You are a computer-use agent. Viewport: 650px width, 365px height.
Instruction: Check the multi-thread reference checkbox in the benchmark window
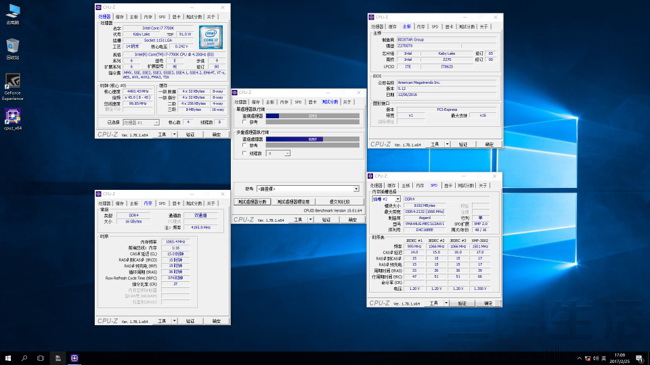(x=244, y=146)
